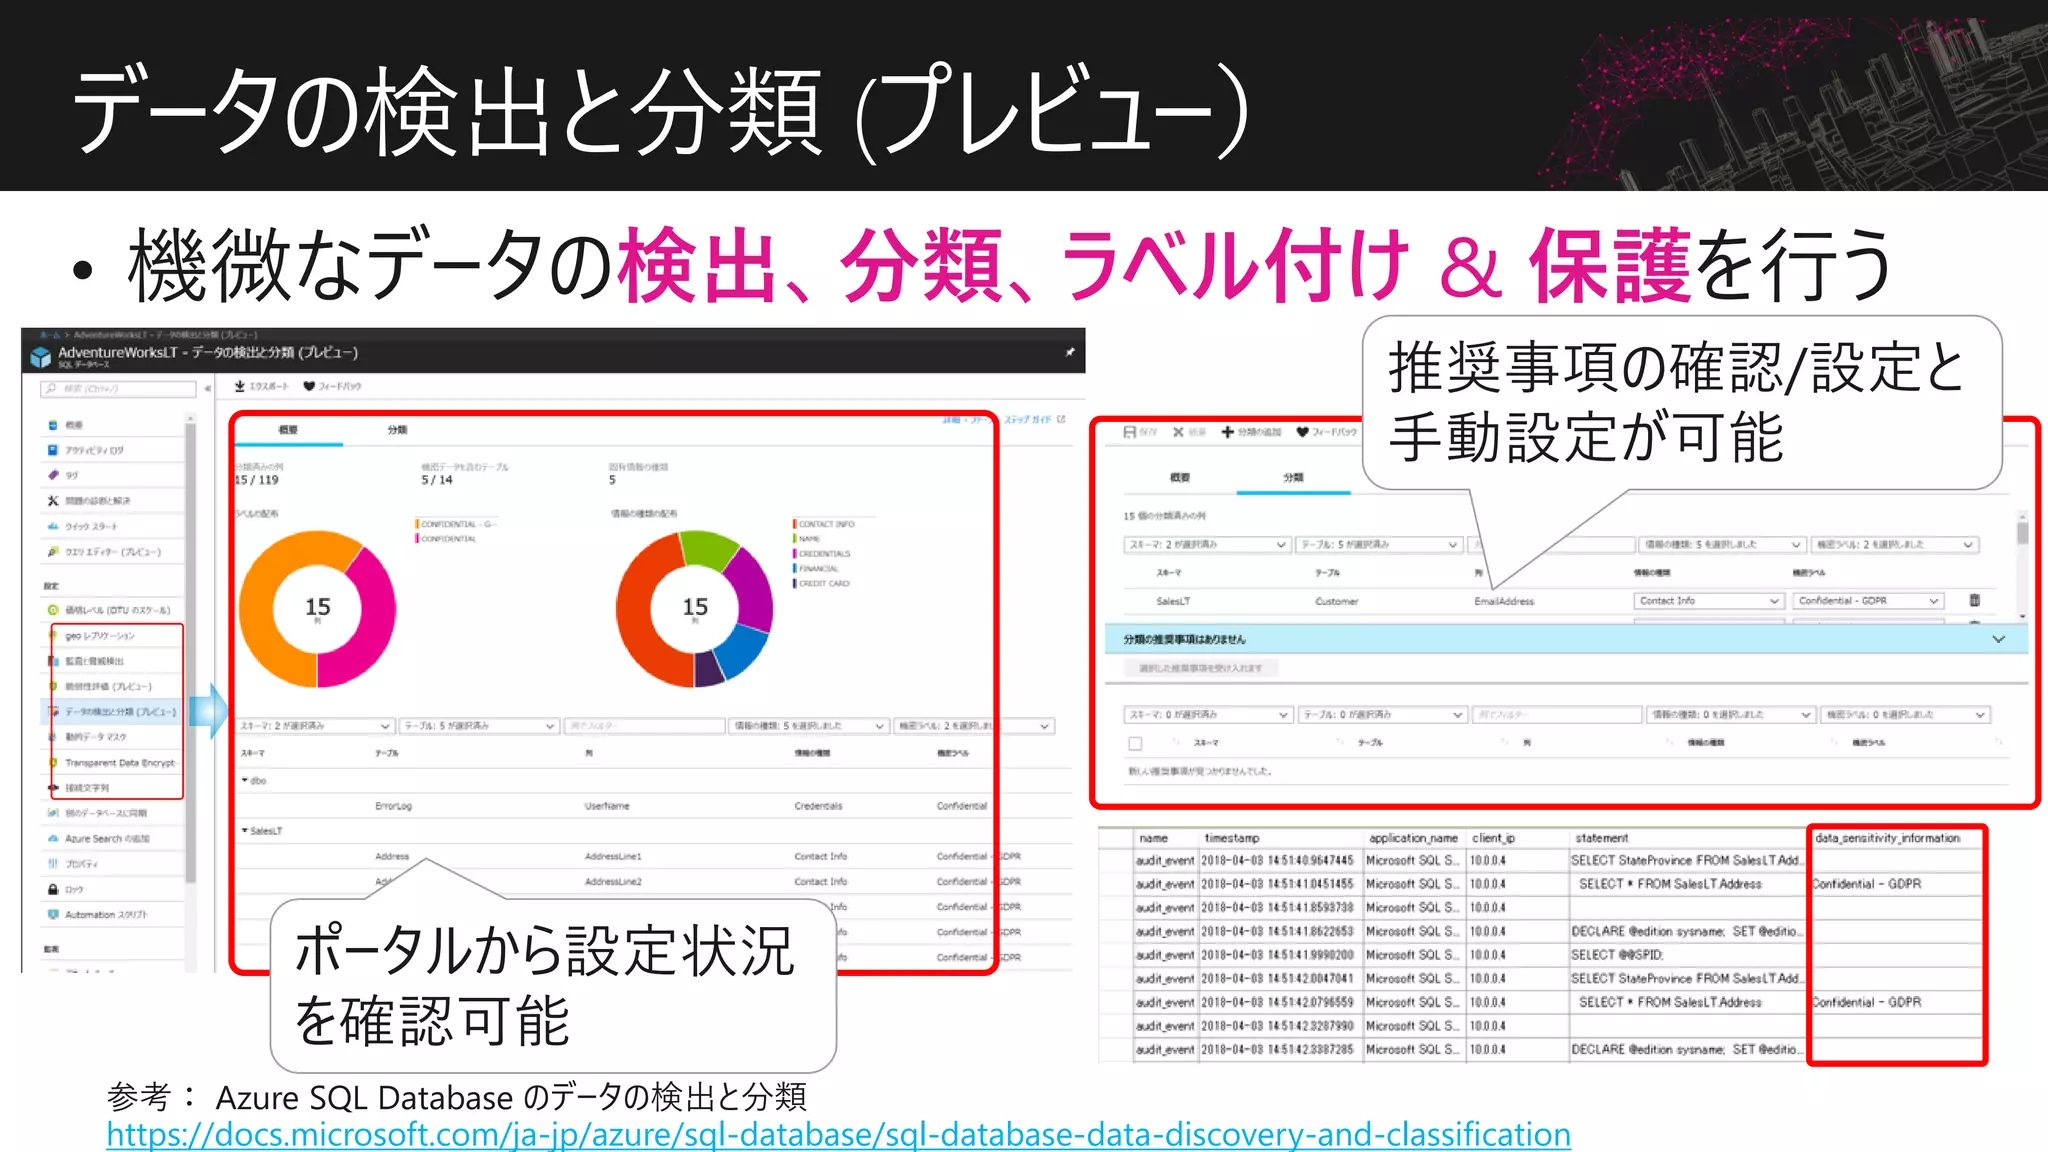
Task: Click the export toolbar button in the overview pane
Action: coord(262,386)
